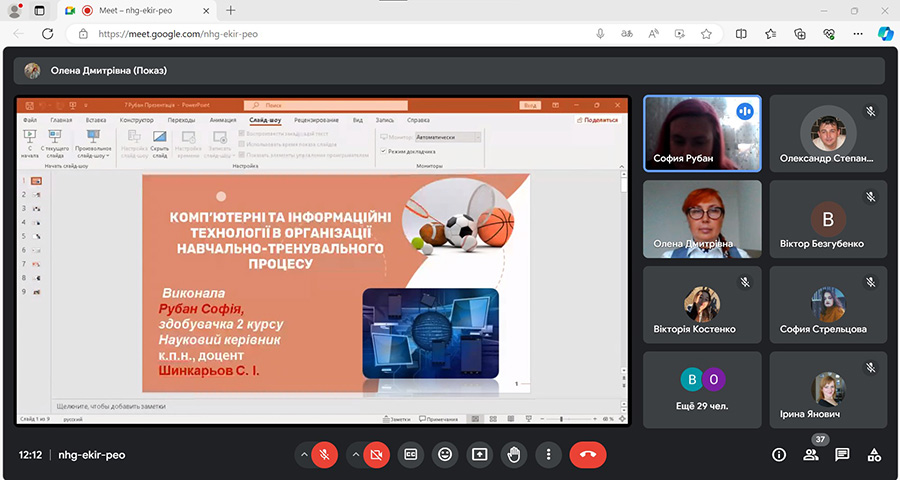Viewport: 900px width, 480px height.
Task: Open the three-dot more options menu
Action: coord(548,454)
